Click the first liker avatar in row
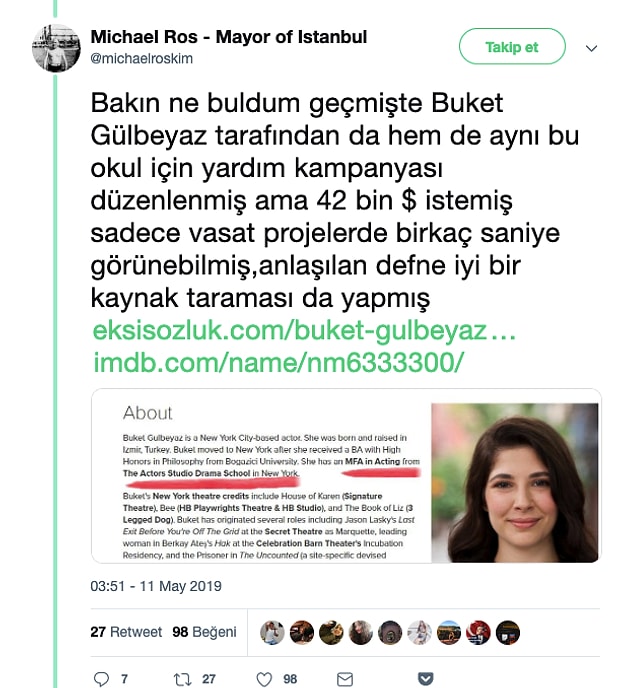 [272, 632]
